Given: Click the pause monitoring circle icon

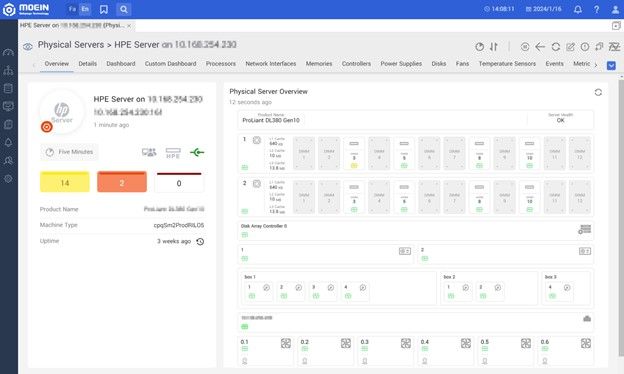Looking at the screenshot, I should tap(525, 47).
